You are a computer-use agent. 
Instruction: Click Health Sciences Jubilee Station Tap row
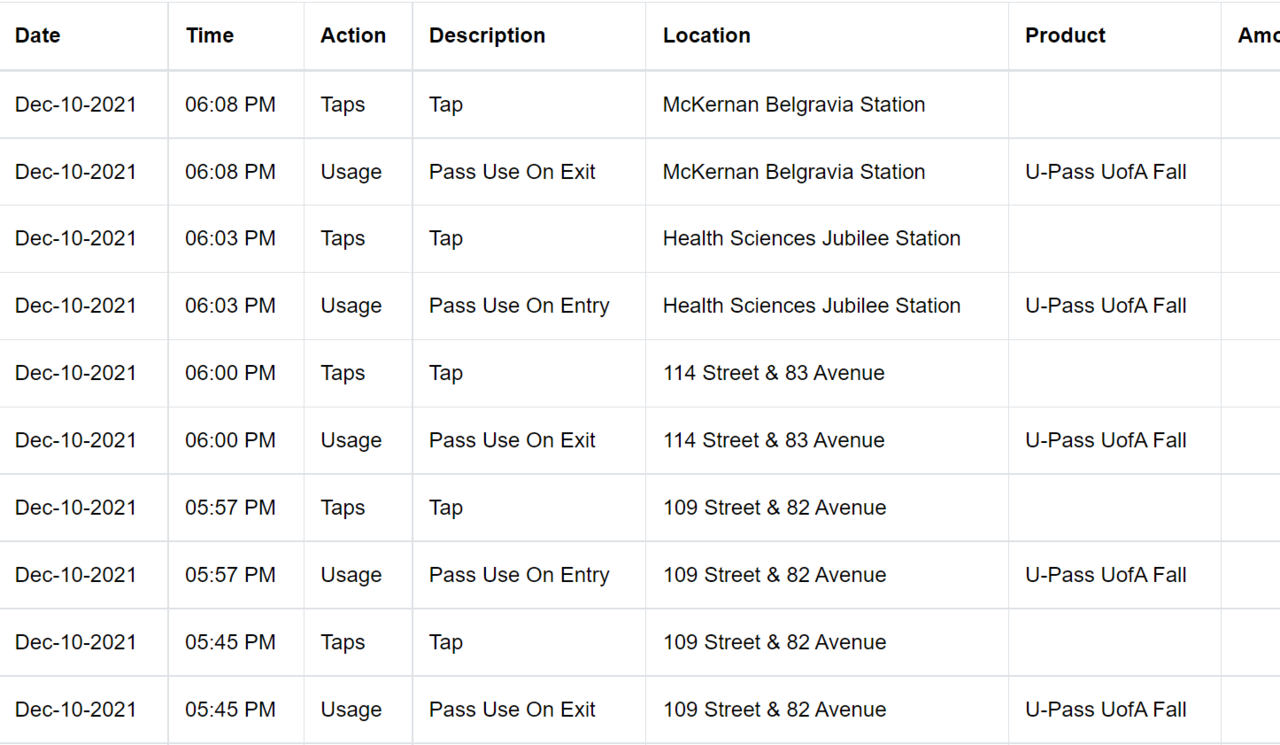pos(640,239)
